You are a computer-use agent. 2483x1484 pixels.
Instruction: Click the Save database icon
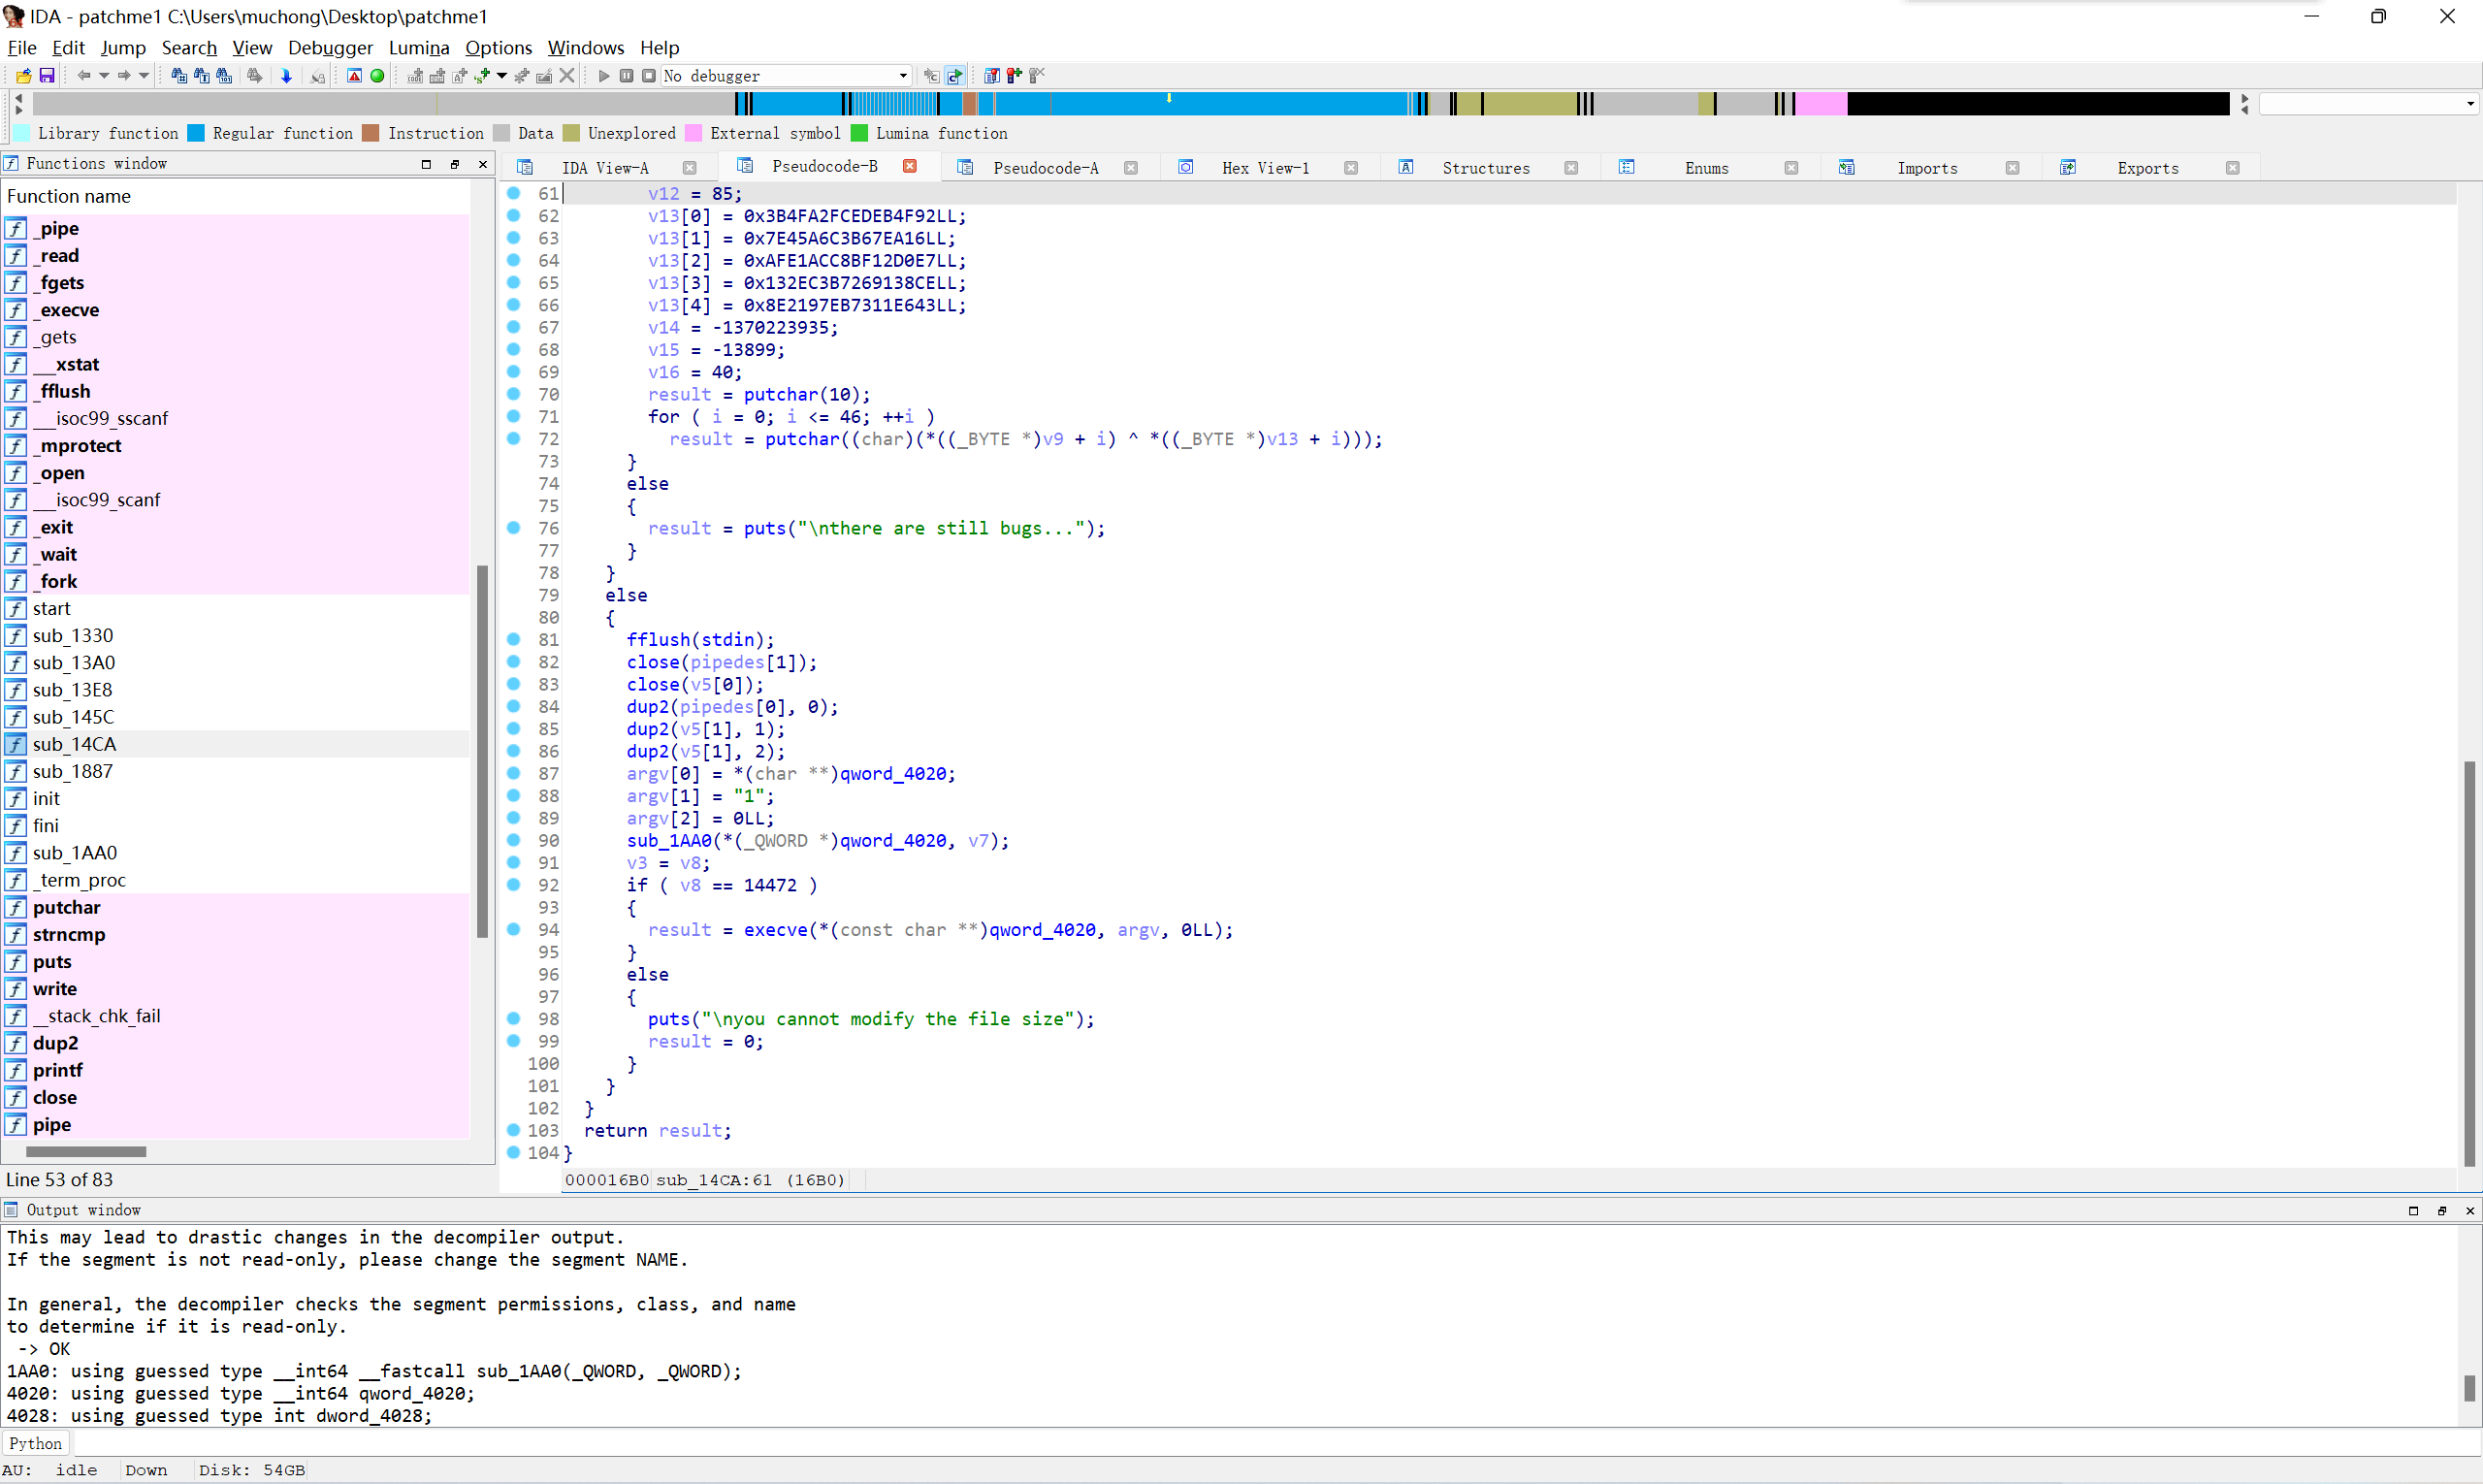tap(46, 76)
